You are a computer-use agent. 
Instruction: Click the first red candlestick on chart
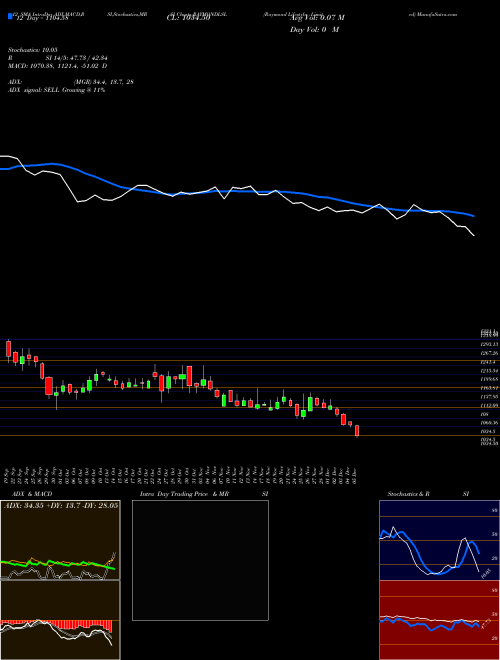pos(8,349)
